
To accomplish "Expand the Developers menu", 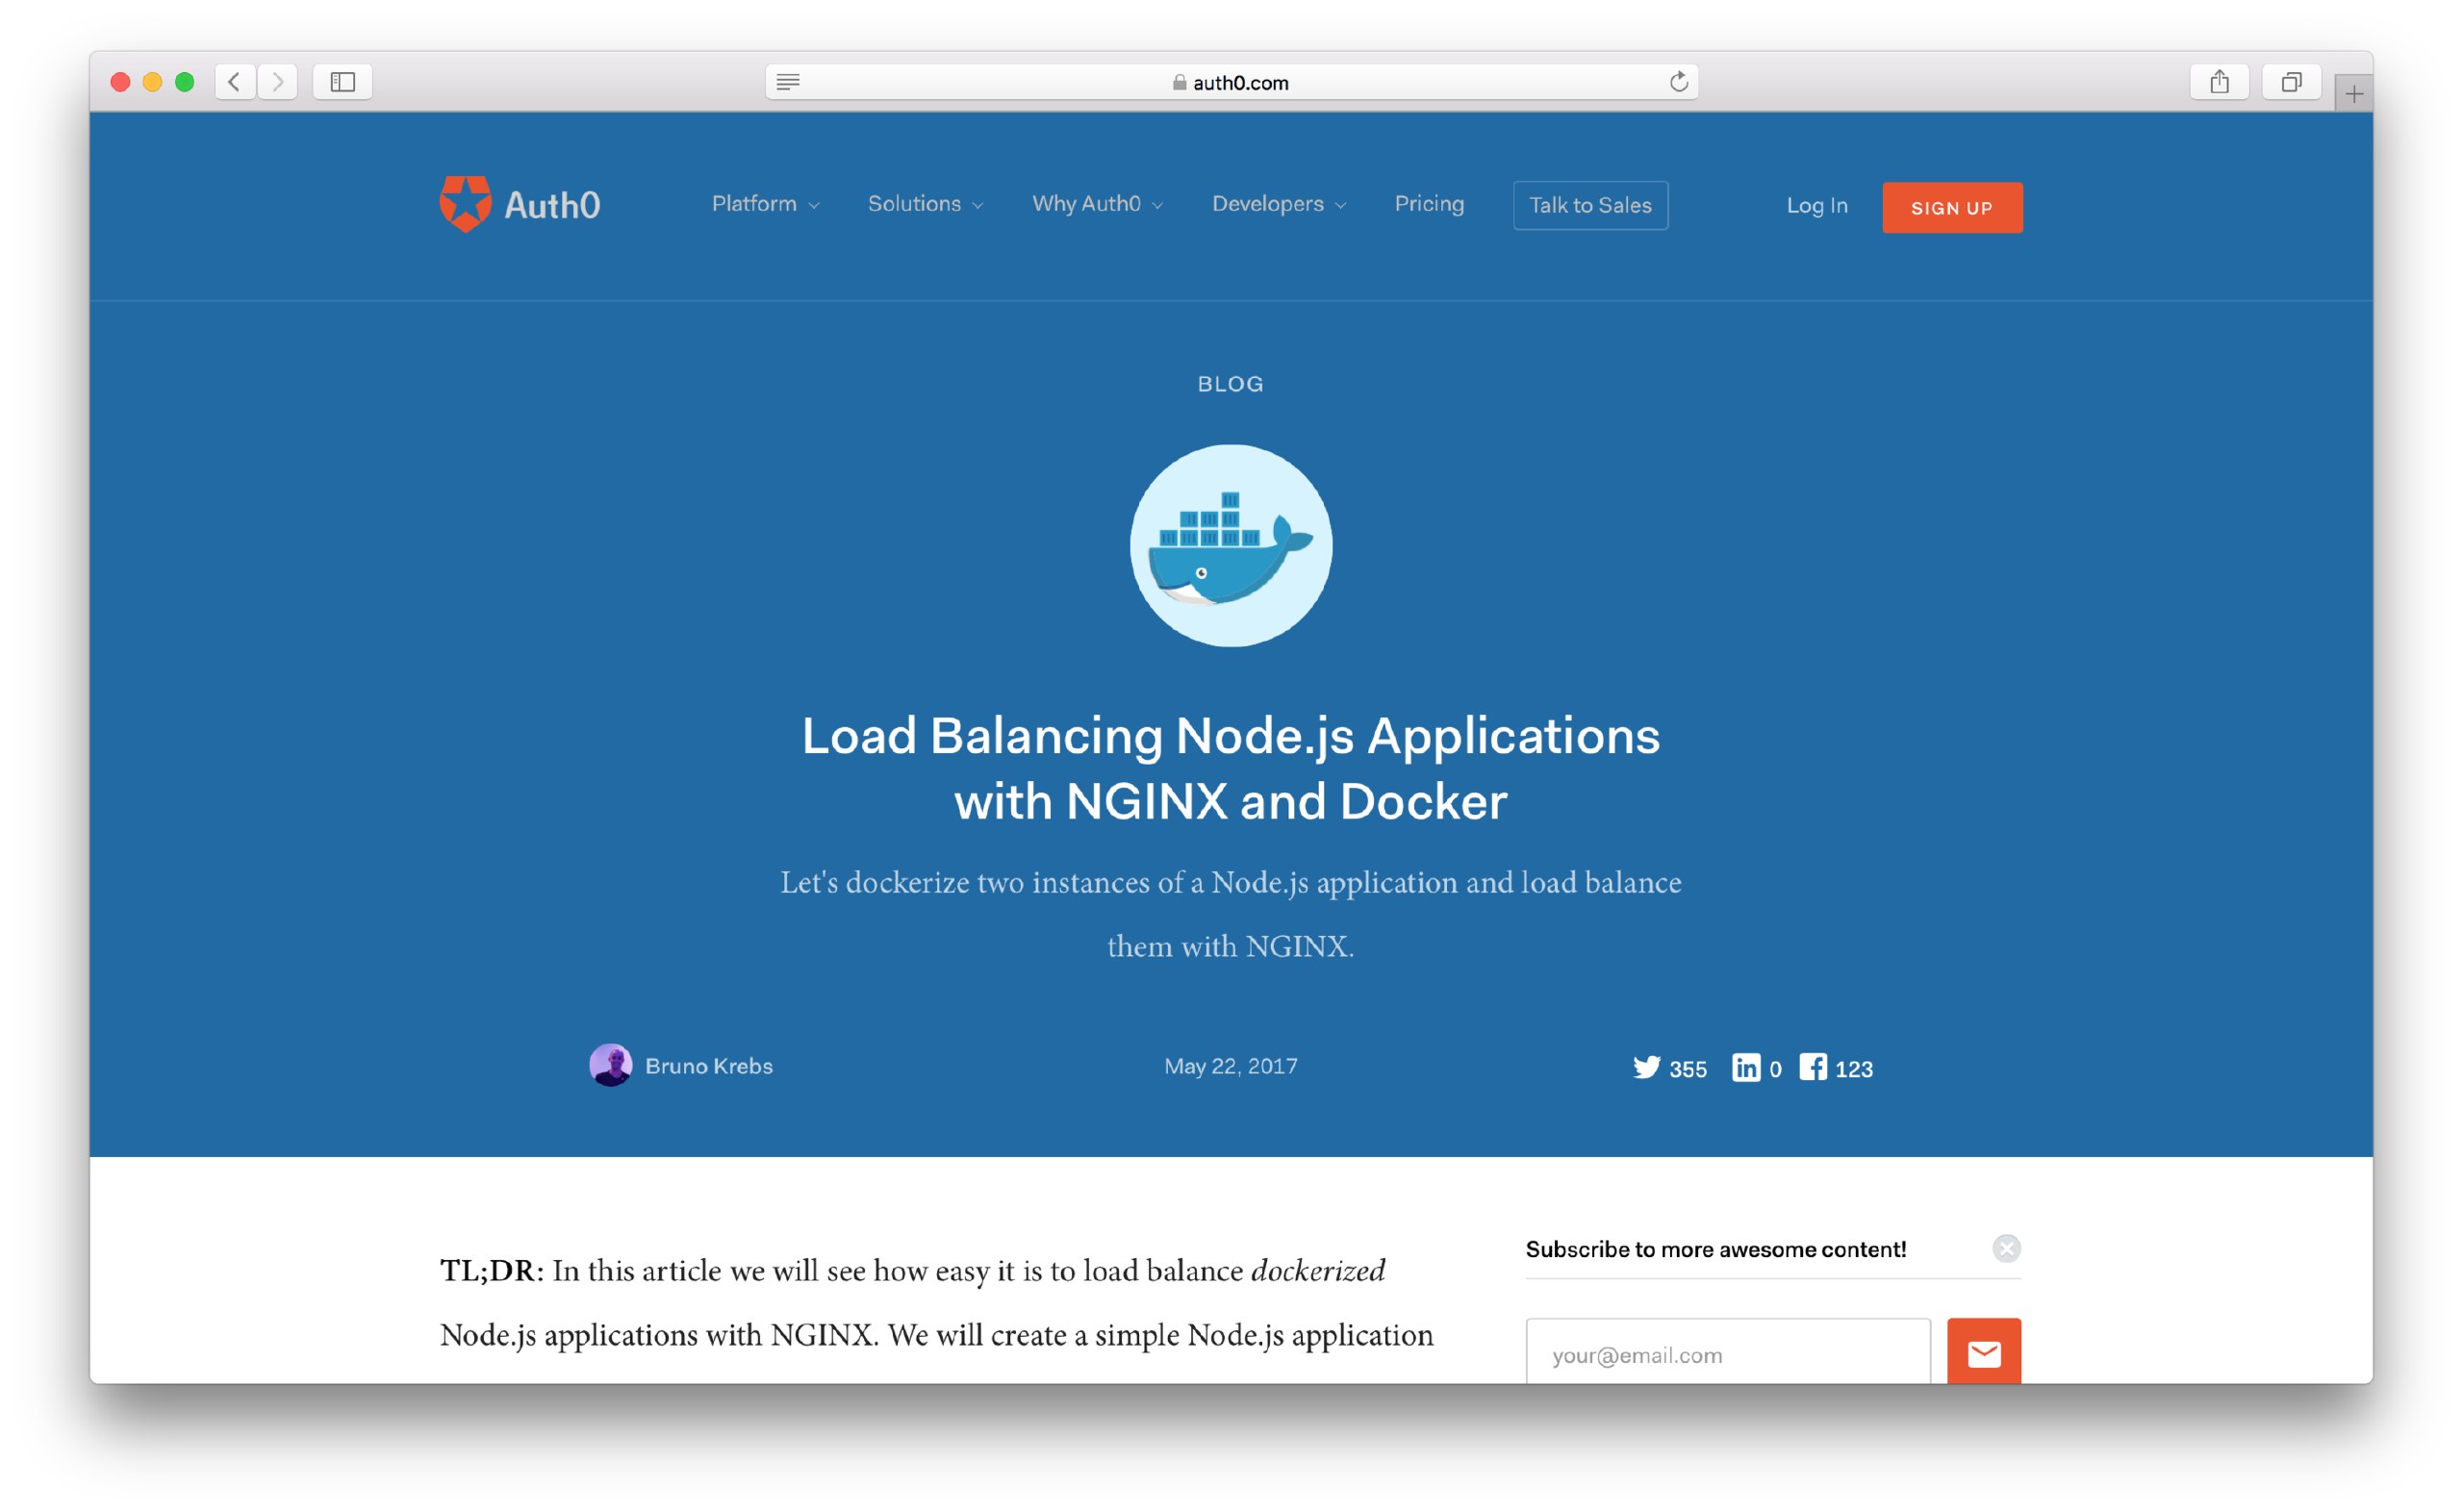I will click(1279, 204).
